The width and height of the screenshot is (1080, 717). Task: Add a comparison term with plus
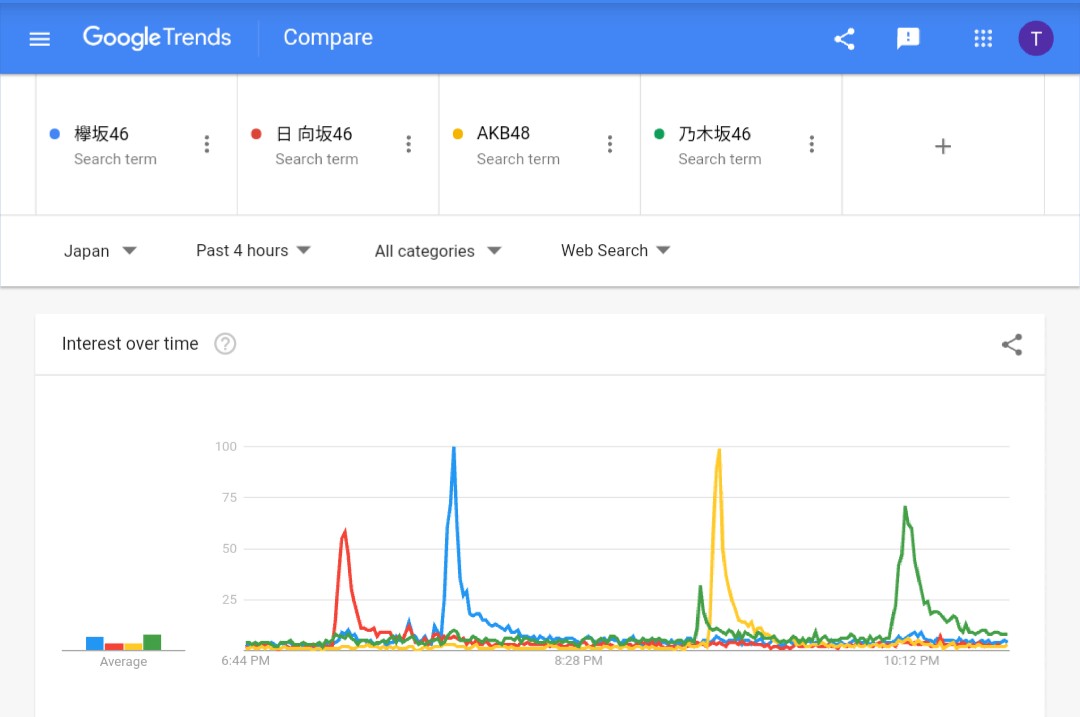pos(943,146)
